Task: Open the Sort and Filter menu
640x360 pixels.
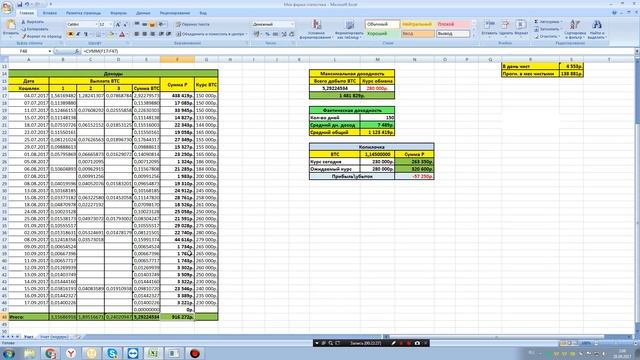Action: click(575, 29)
